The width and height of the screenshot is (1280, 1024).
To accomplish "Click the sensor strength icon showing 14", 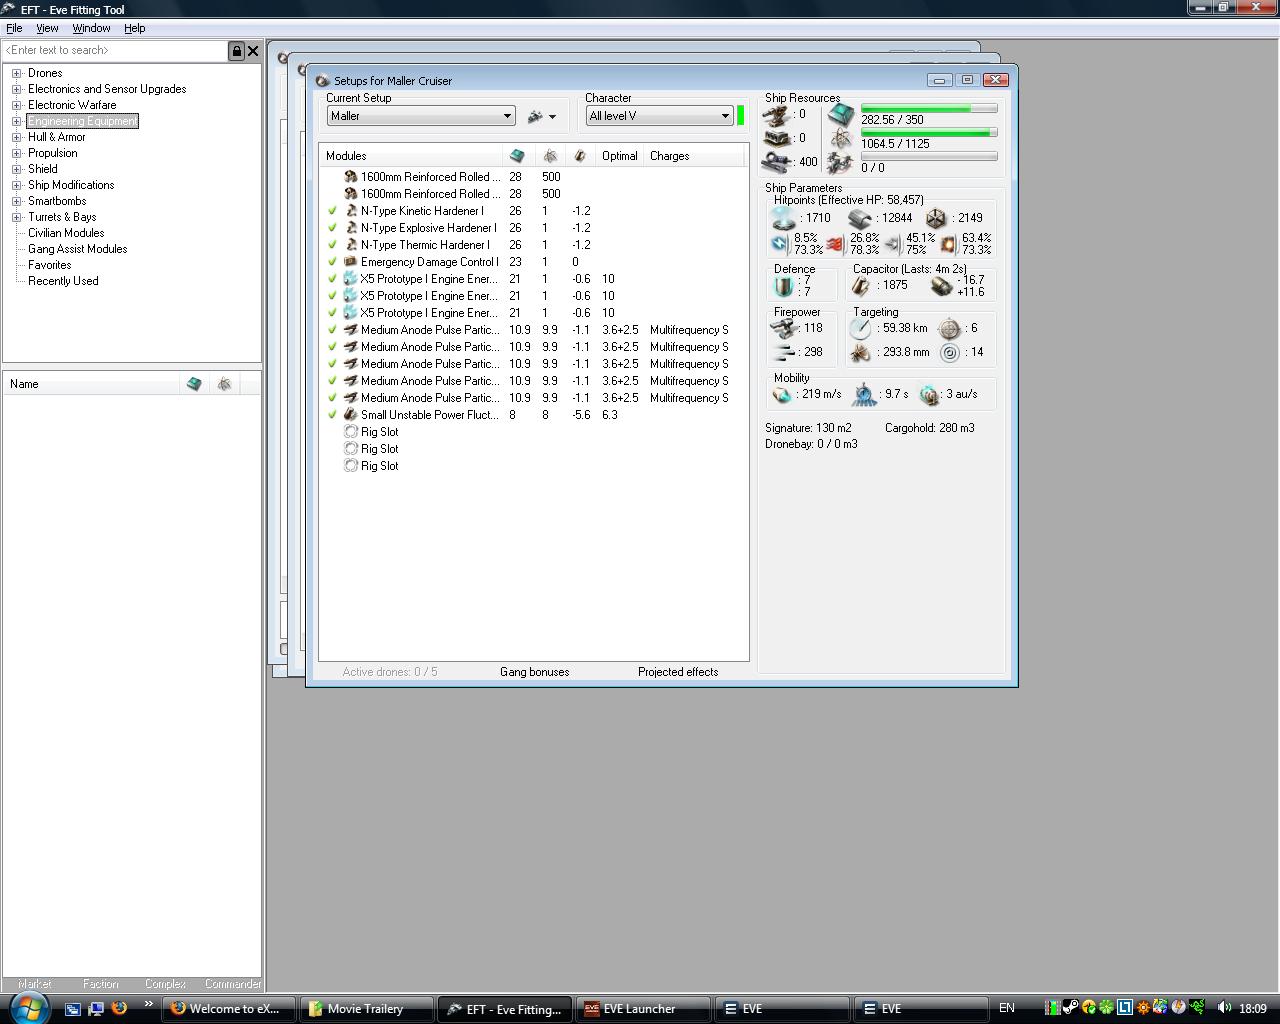I will point(950,352).
